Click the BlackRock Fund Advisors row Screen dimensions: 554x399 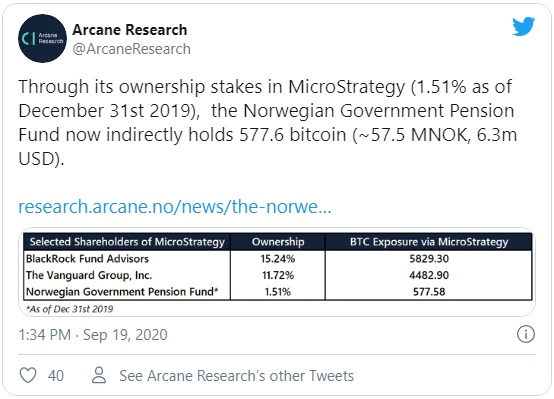click(x=278, y=259)
